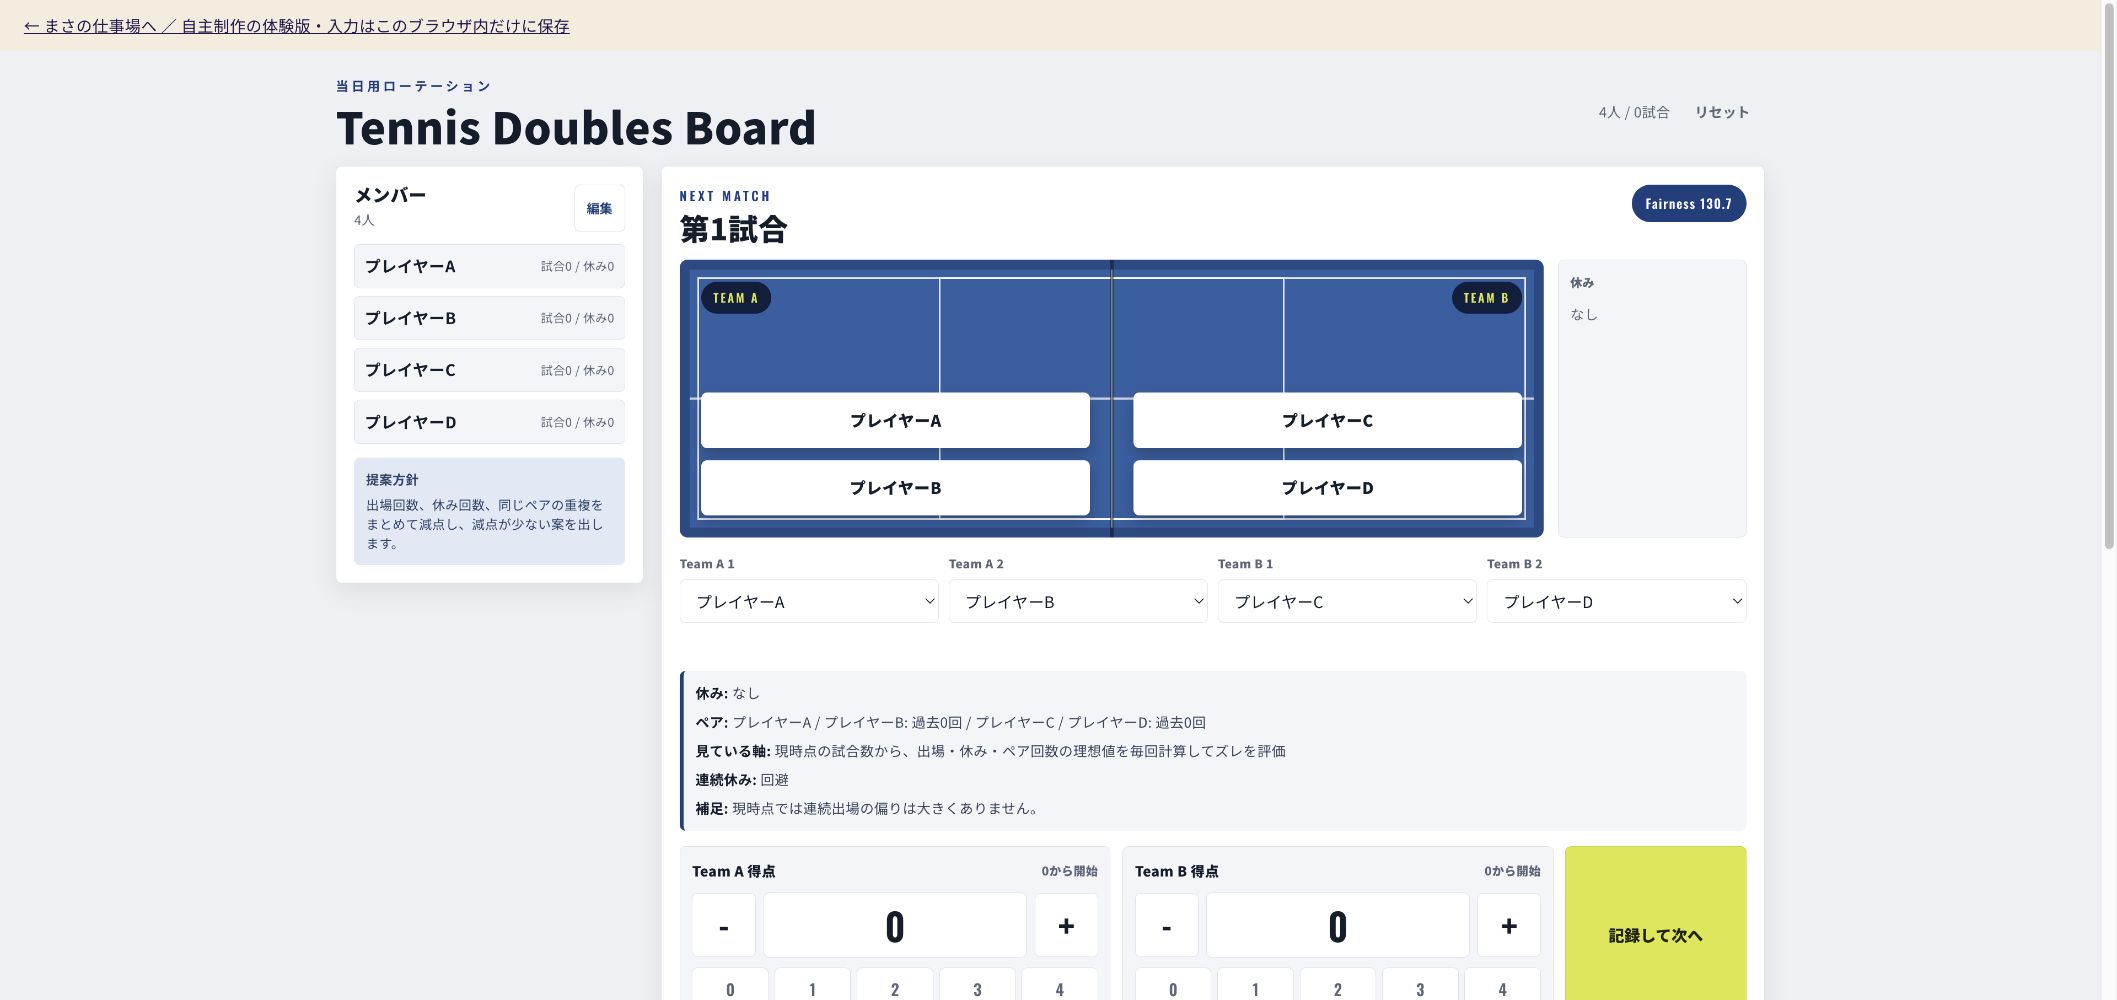Increase Team A score with plus
The width and height of the screenshot is (2117, 1000).
pyautogui.click(x=1066, y=925)
